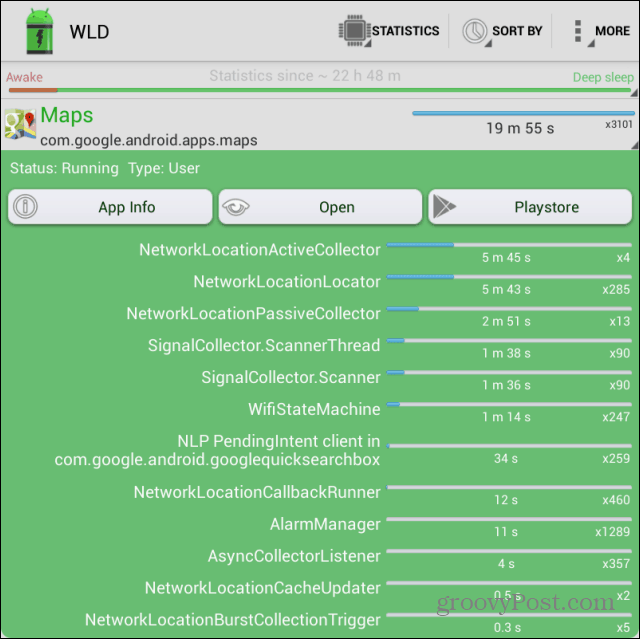Image resolution: width=640 pixels, height=639 pixels.
Task: Click the 5 m 43 s duration
Action: tap(506, 289)
